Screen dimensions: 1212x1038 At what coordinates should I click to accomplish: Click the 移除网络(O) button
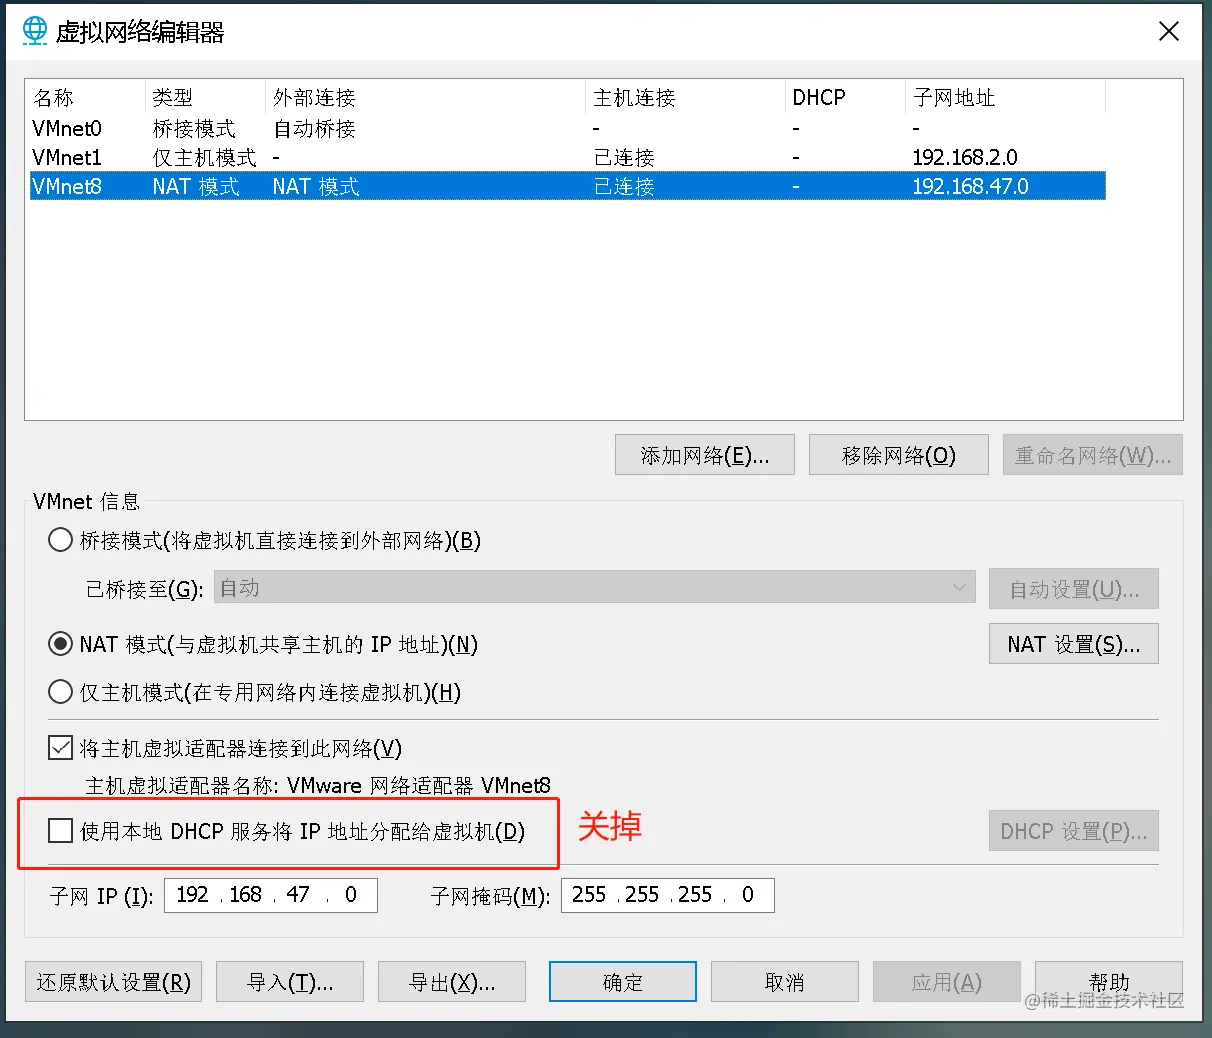[x=899, y=455]
